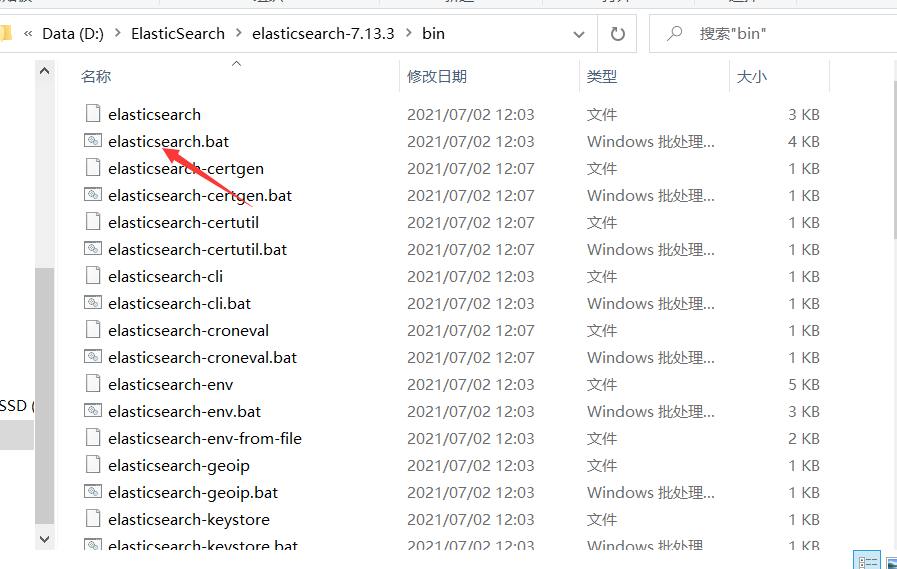Image resolution: width=897 pixels, height=569 pixels.
Task: Select elasticsearch-cli.bat file name
Action: pyautogui.click(x=180, y=303)
